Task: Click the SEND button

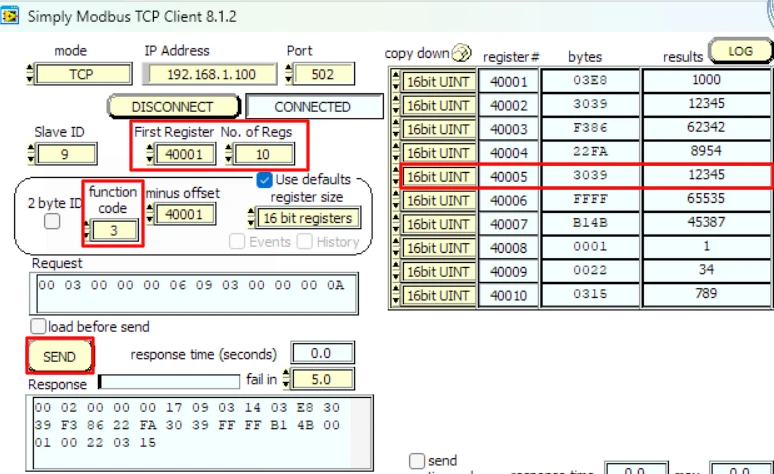Action: (60, 356)
